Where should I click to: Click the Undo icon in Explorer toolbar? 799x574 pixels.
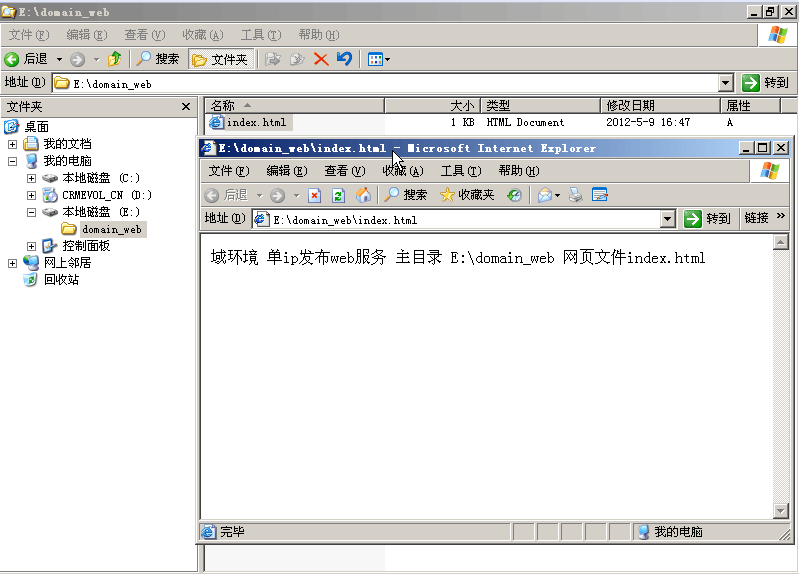pyautogui.click(x=344, y=59)
